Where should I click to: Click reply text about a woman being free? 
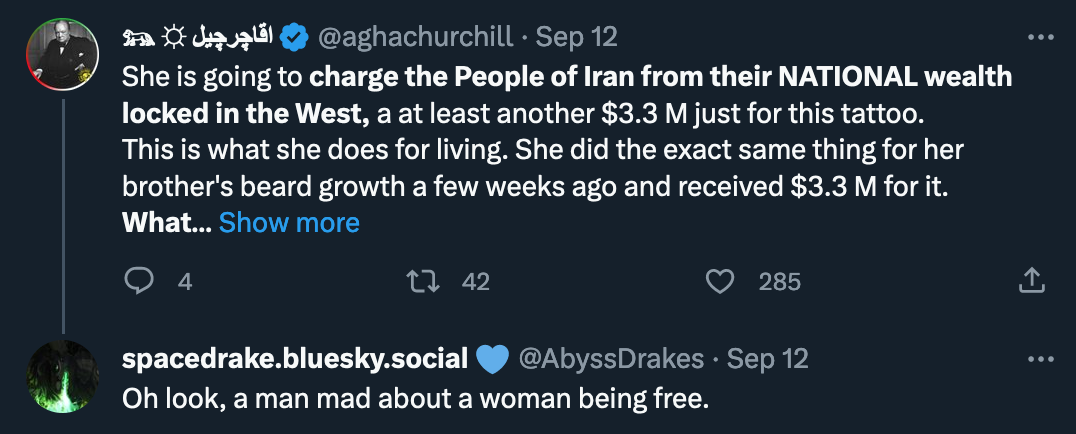point(414,398)
